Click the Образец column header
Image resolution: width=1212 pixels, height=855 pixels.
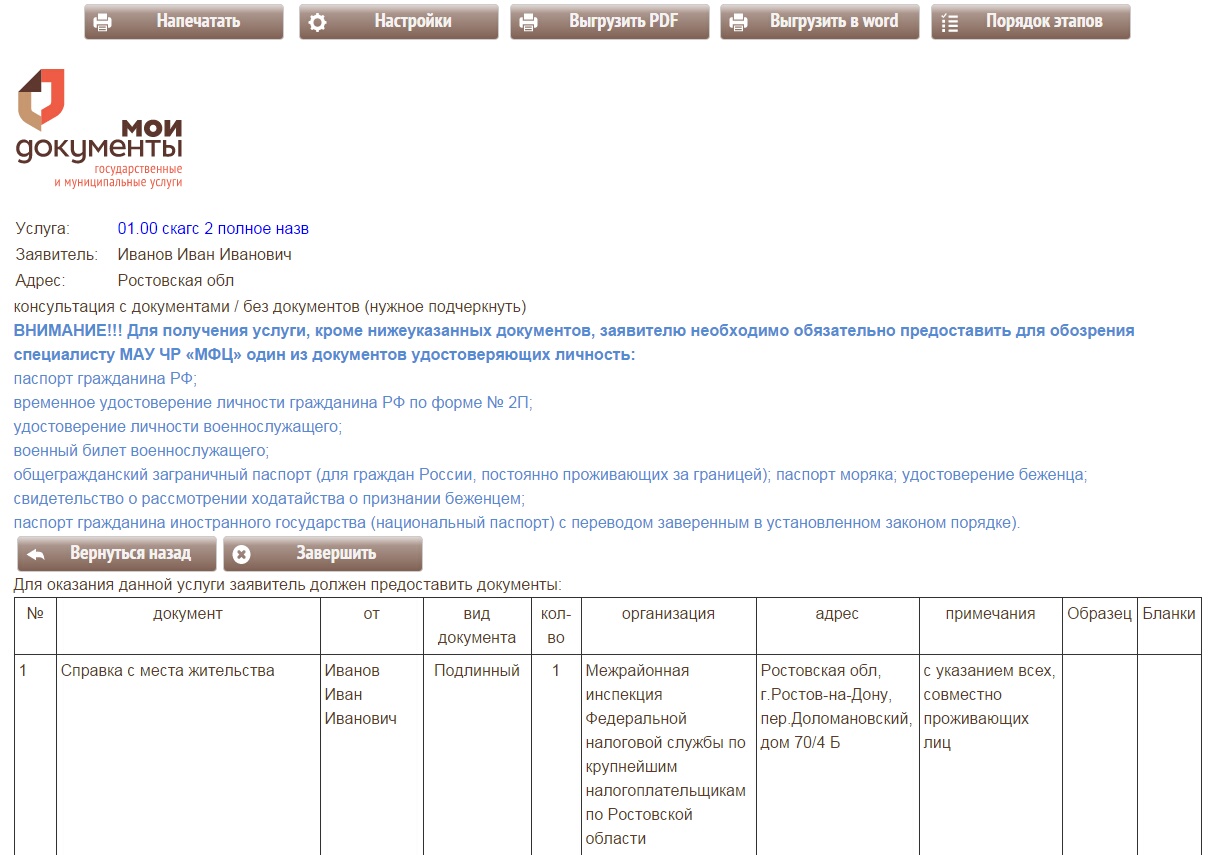pyautogui.click(x=1099, y=614)
